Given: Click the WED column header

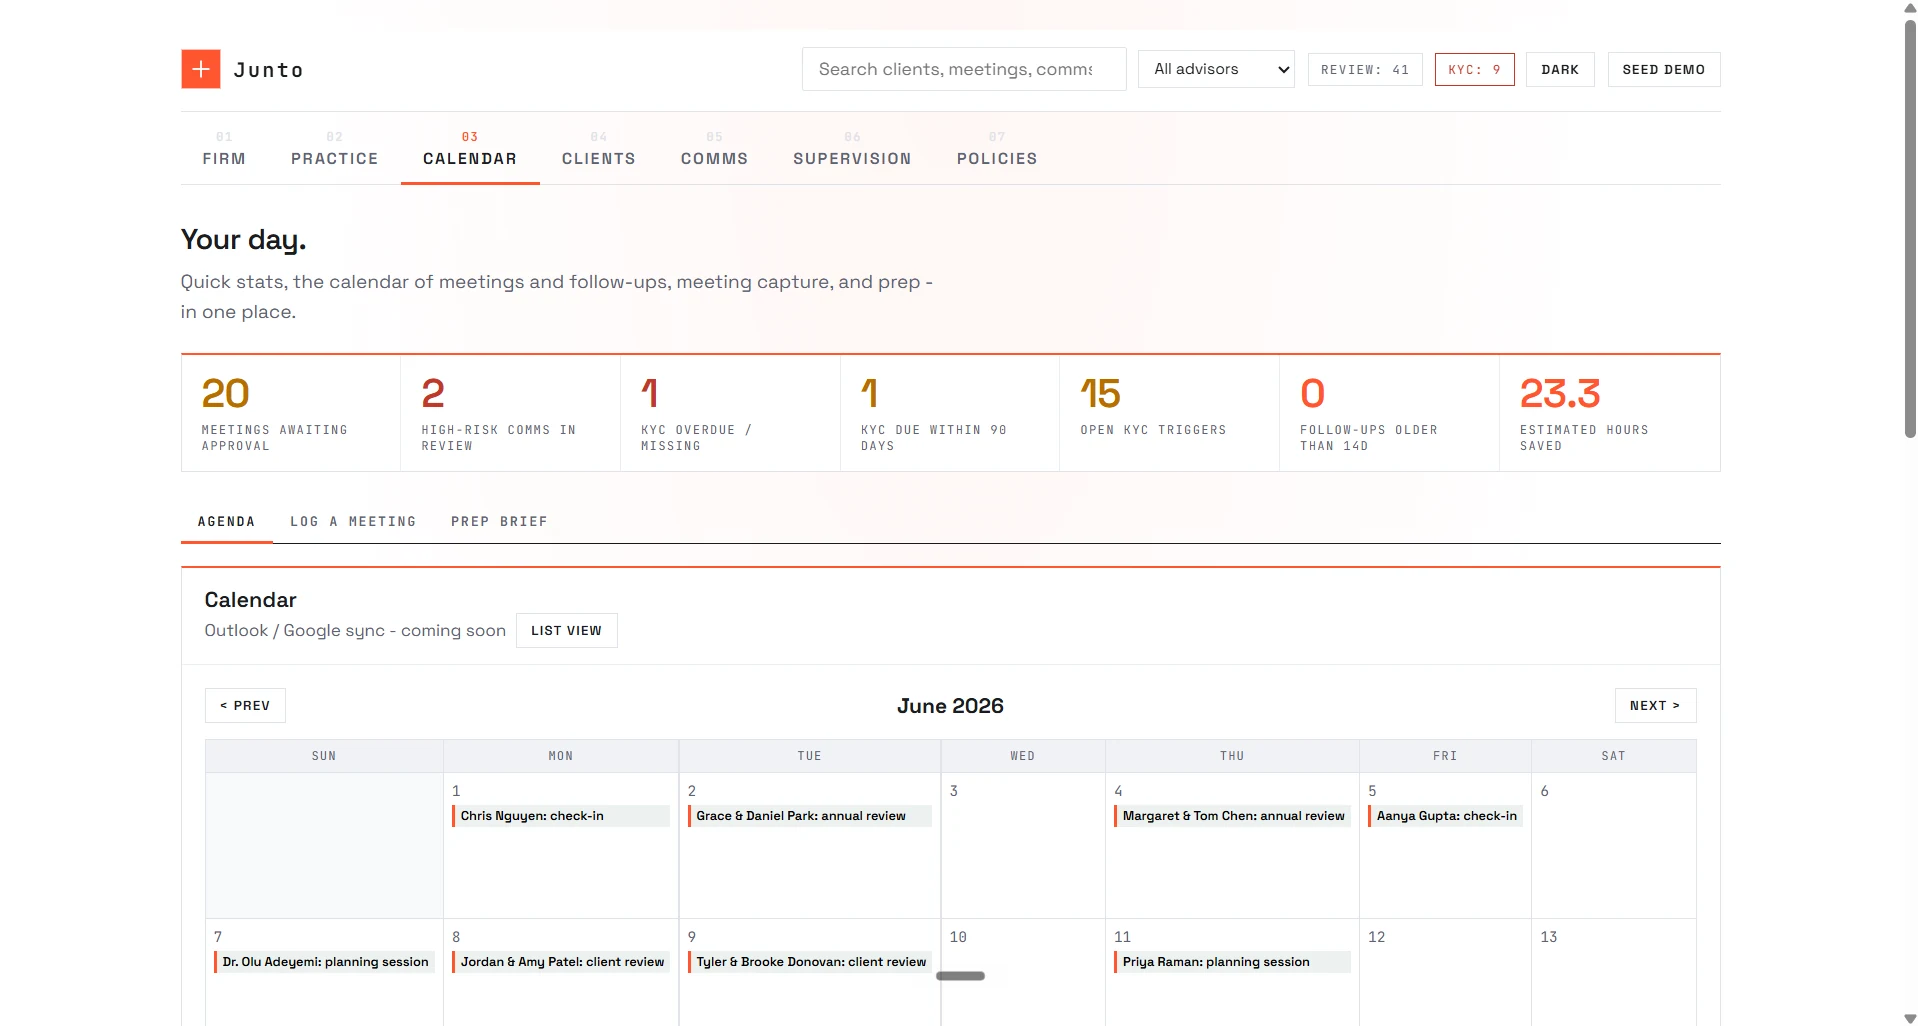Looking at the screenshot, I should (x=1023, y=756).
